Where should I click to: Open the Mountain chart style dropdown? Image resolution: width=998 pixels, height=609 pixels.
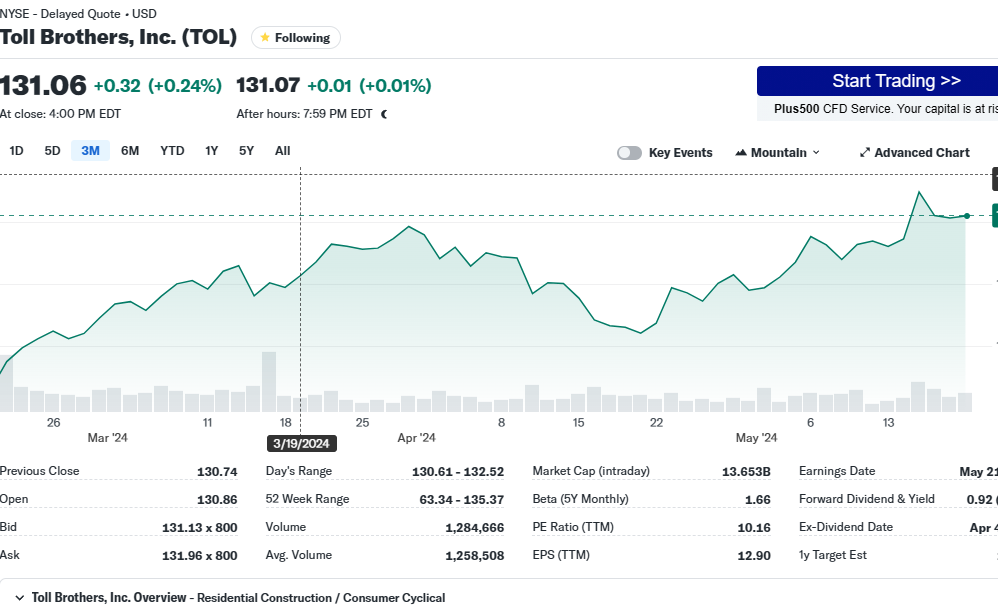tap(778, 153)
